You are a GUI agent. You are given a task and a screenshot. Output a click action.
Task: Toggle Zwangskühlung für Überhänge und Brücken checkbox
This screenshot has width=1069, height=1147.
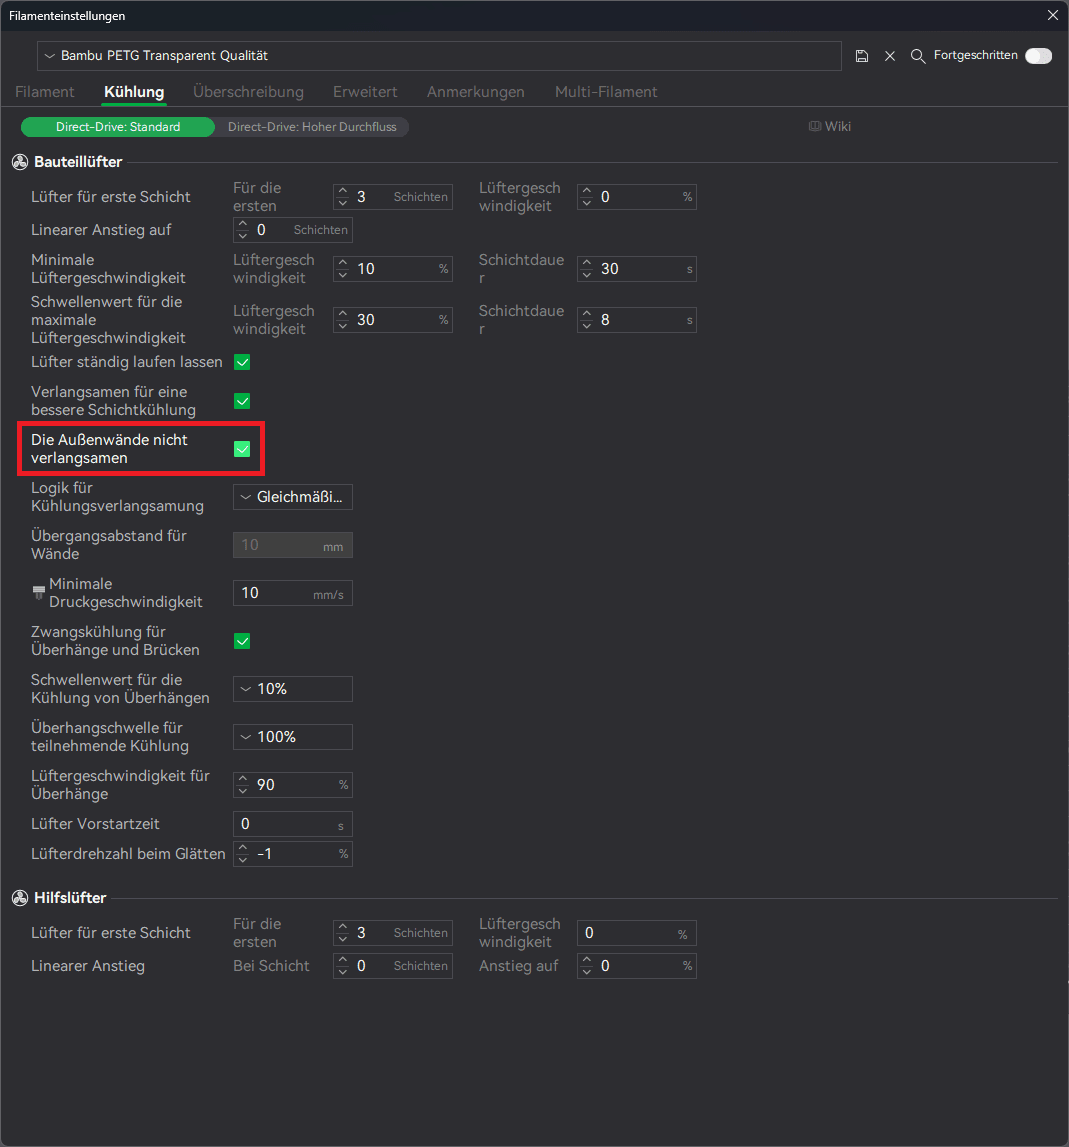242,642
